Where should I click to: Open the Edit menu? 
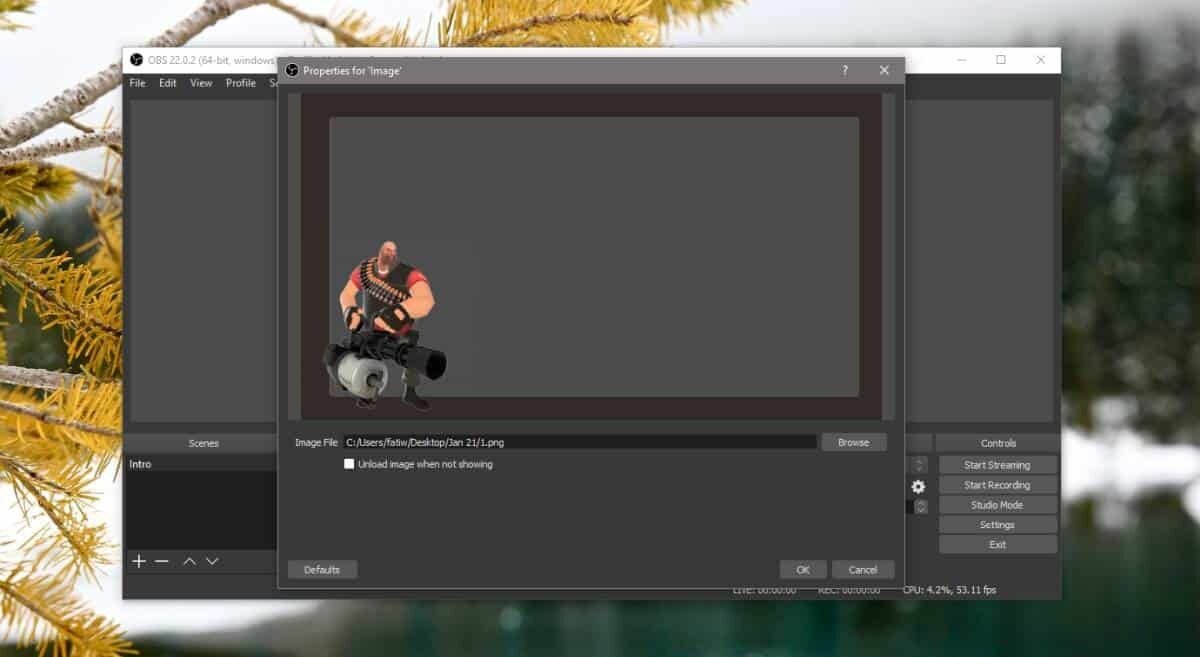166,83
